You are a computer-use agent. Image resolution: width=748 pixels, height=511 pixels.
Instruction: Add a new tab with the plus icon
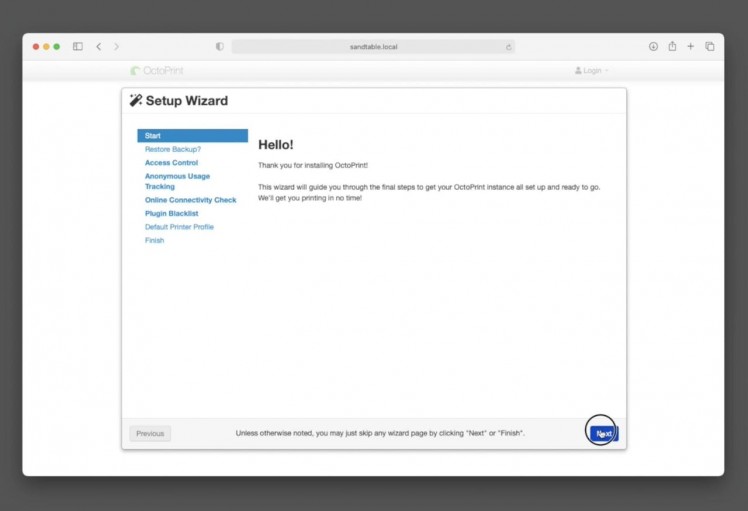pyautogui.click(x=690, y=46)
